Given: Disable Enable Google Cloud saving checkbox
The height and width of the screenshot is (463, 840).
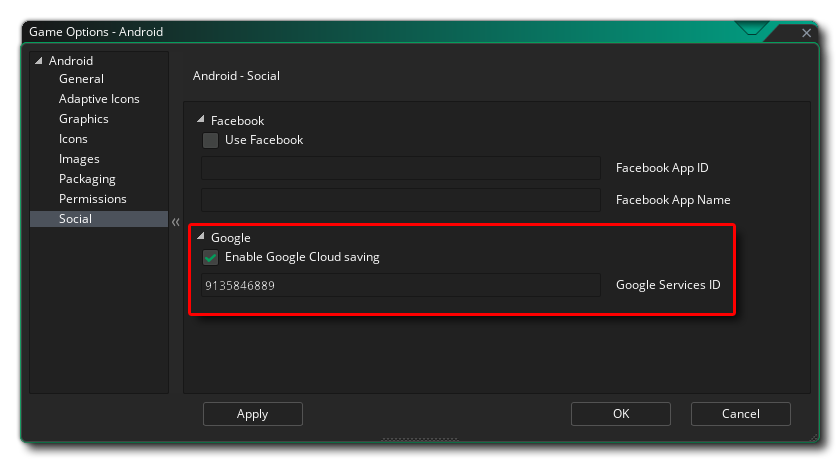Looking at the screenshot, I should click(211, 258).
